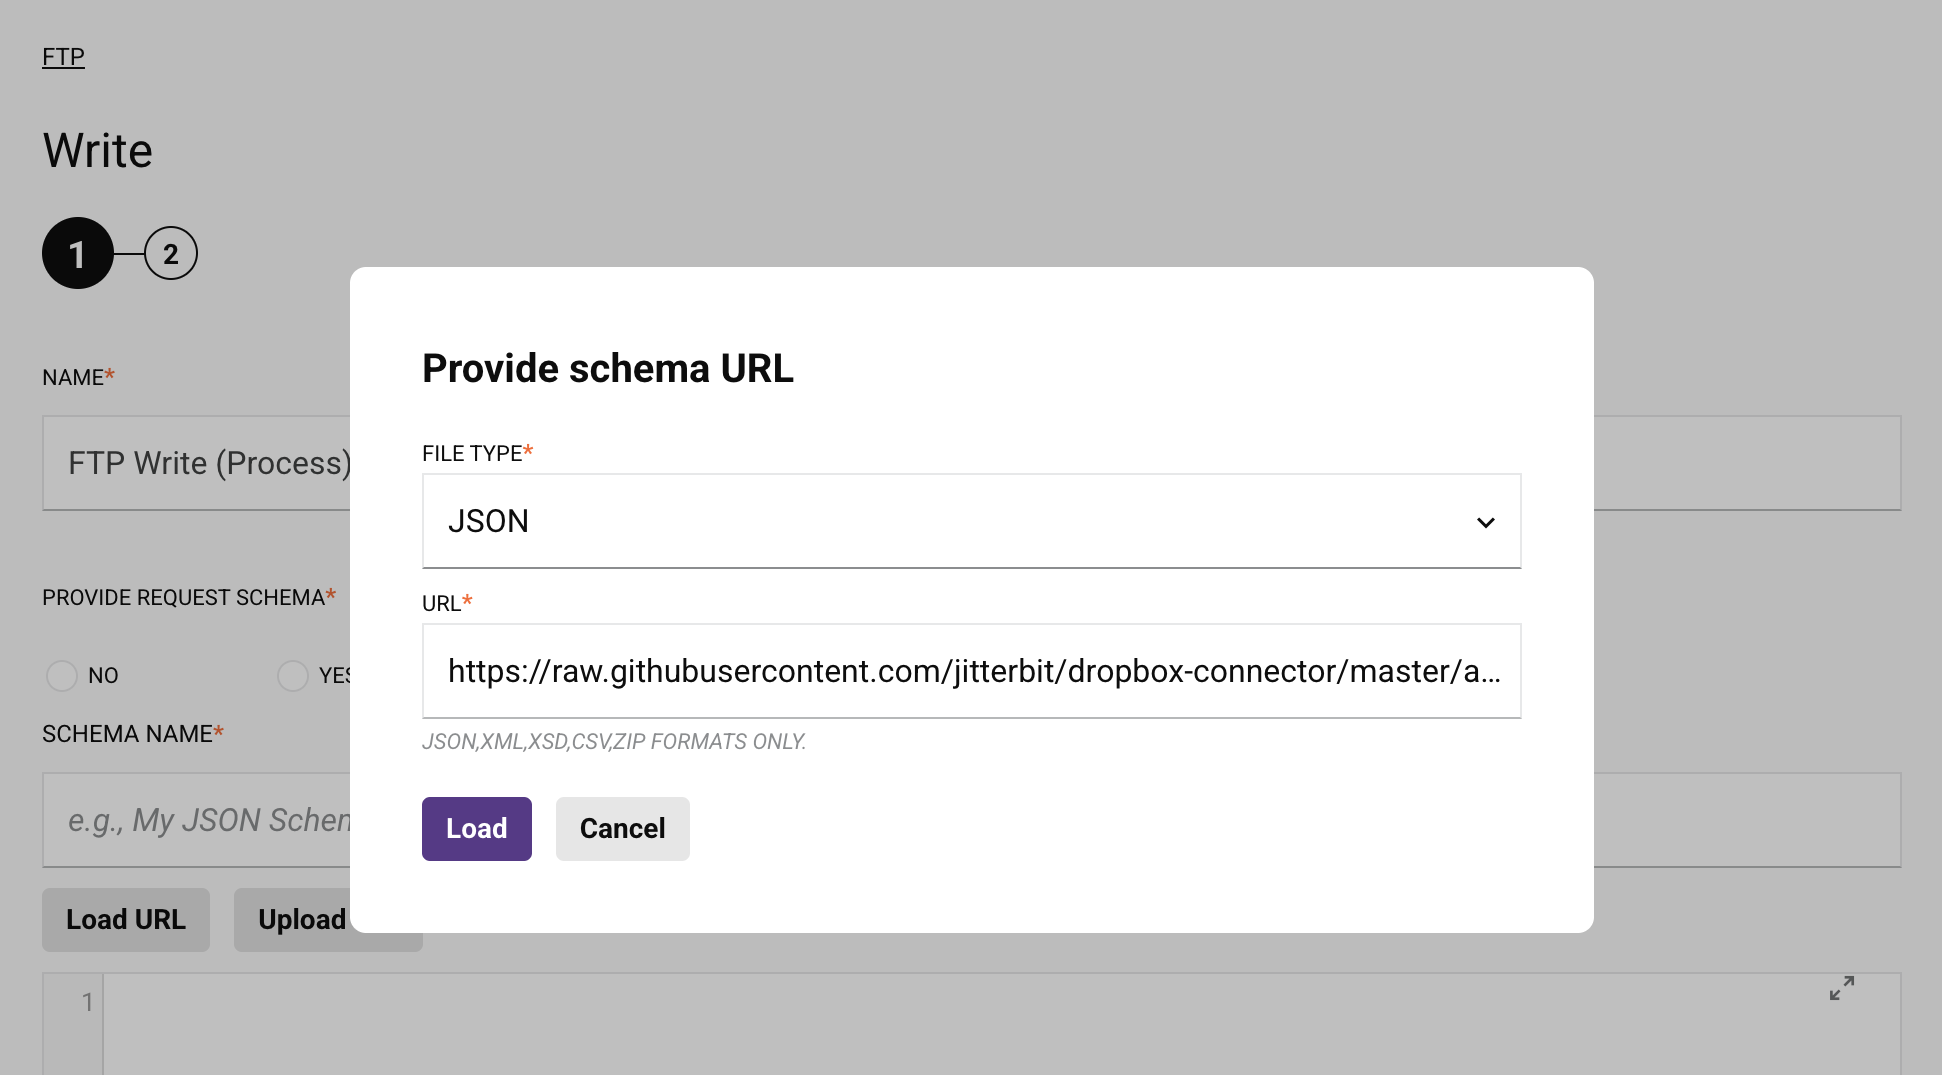
Task: Open the File Type dropdown showing JSON
Action: click(x=970, y=521)
